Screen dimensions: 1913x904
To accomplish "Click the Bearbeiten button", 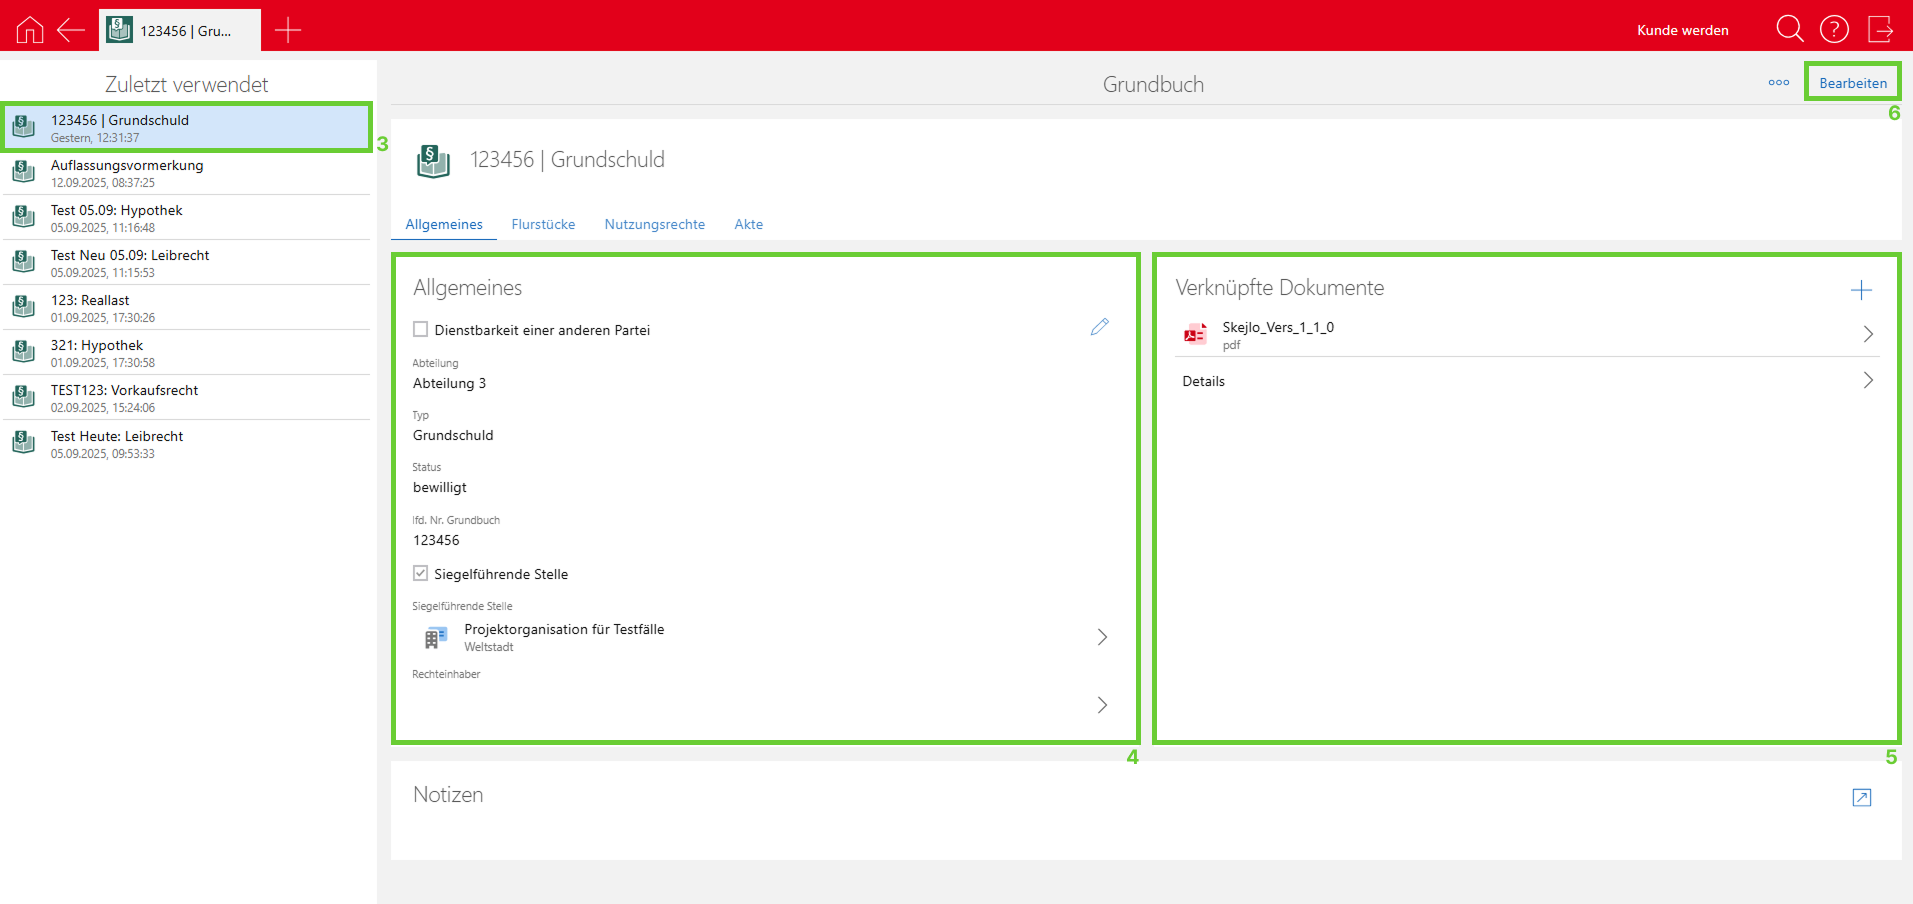I will point(1852,83).
